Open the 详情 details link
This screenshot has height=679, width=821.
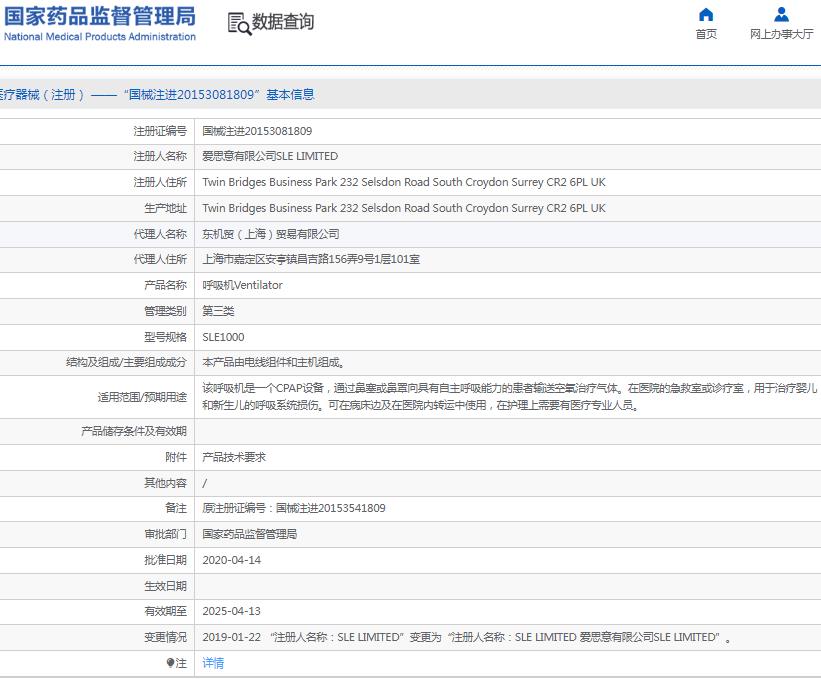(213, 663)
